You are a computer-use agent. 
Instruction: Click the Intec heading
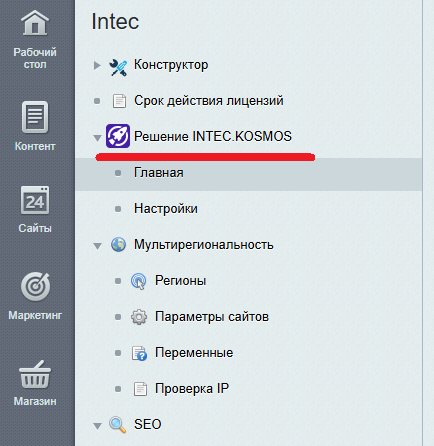[x=115, y=21]
